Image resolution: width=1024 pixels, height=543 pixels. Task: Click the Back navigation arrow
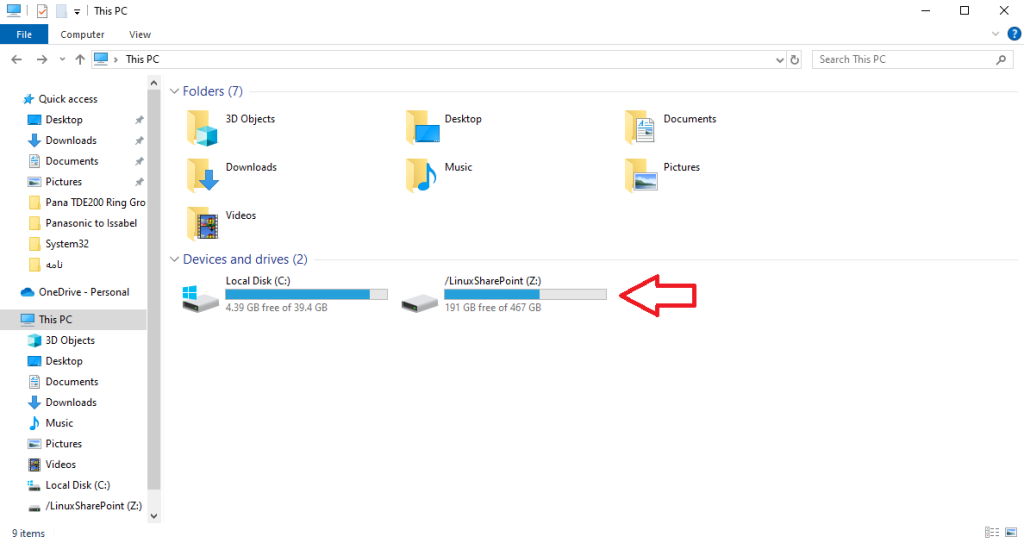click(17, 59)
